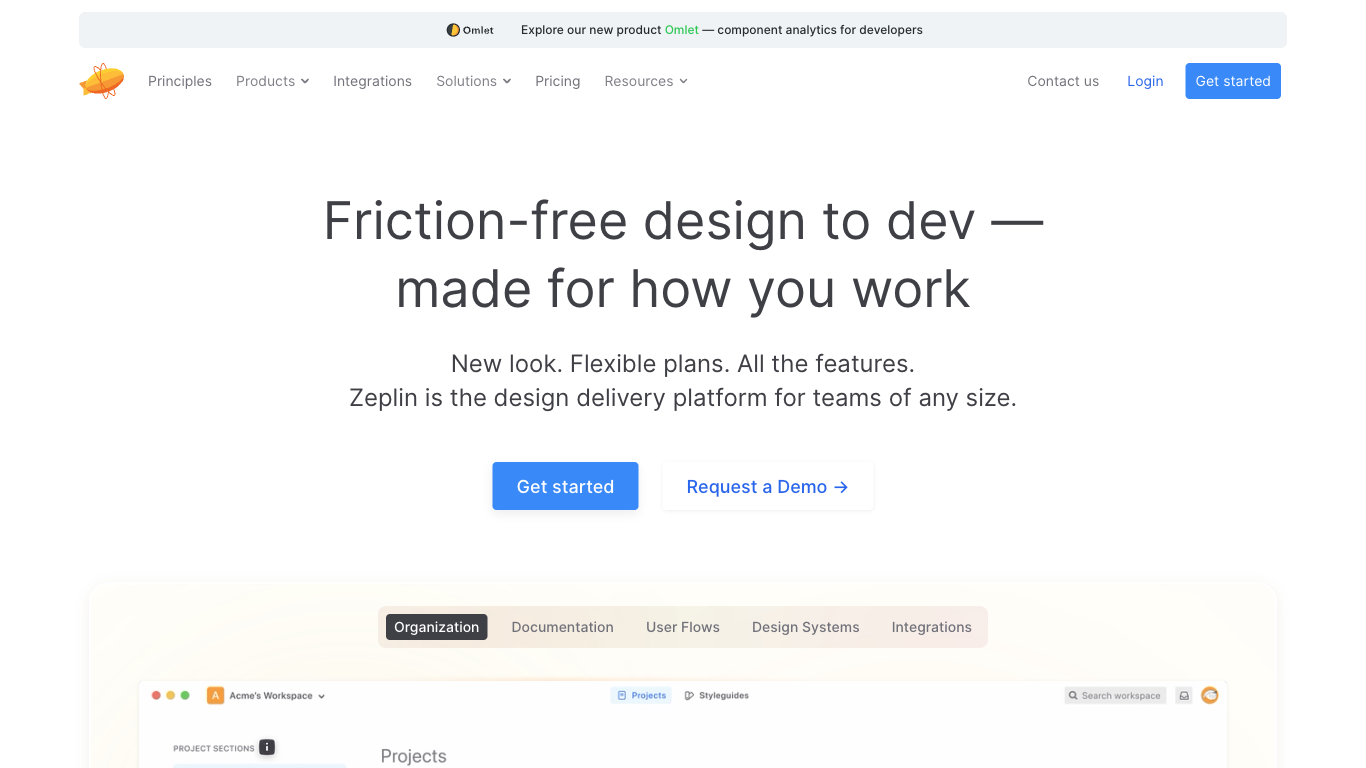Select the Projects tab in the app preview

[641, 696]
